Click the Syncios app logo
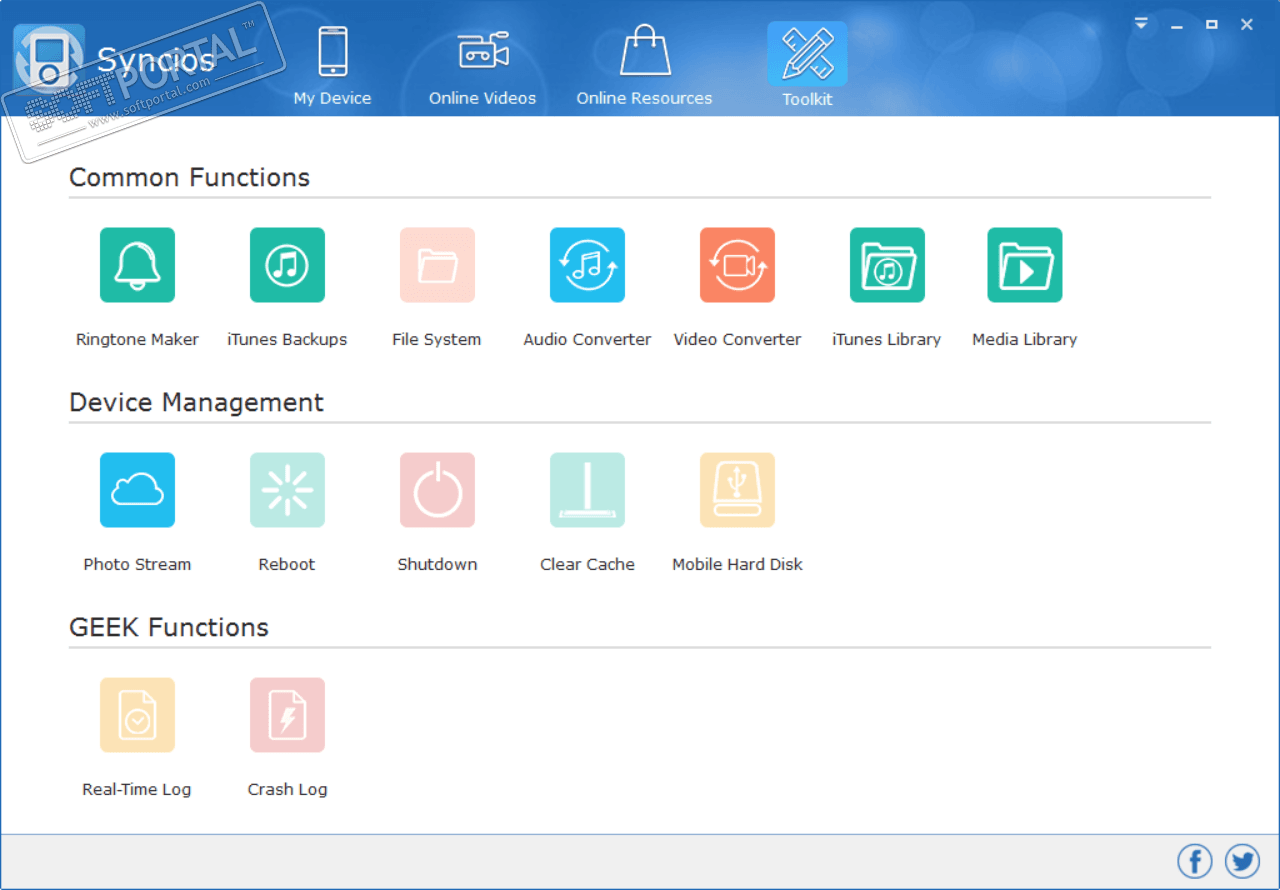The width and height of the screenshot is (1280, 890). [48, 59]
